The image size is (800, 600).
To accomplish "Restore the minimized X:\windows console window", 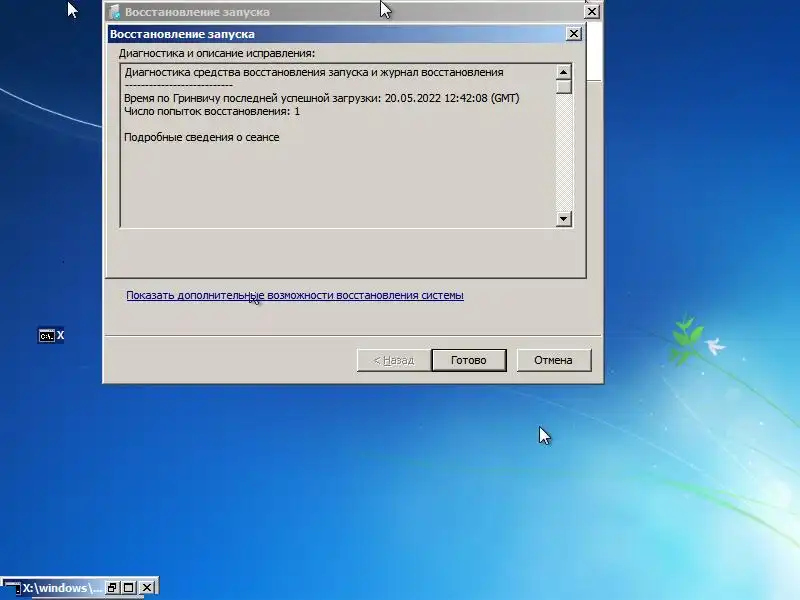I will coord(112,588).
